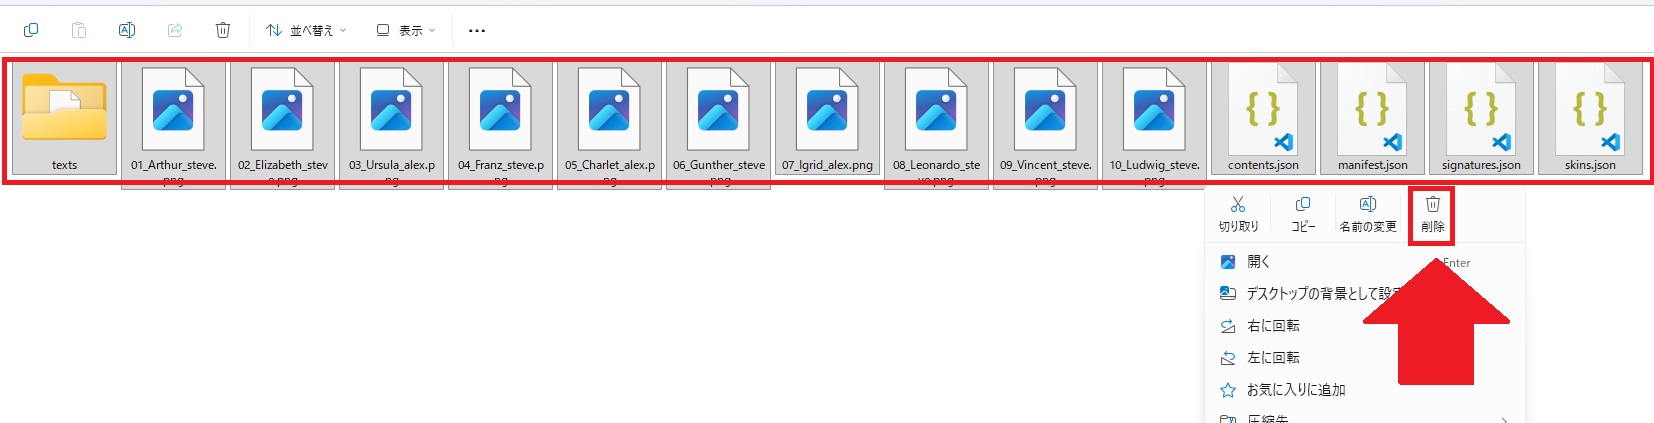1654x423 pixels.
Task: Click the rename icon in the top toolbar
Action: 127,30
